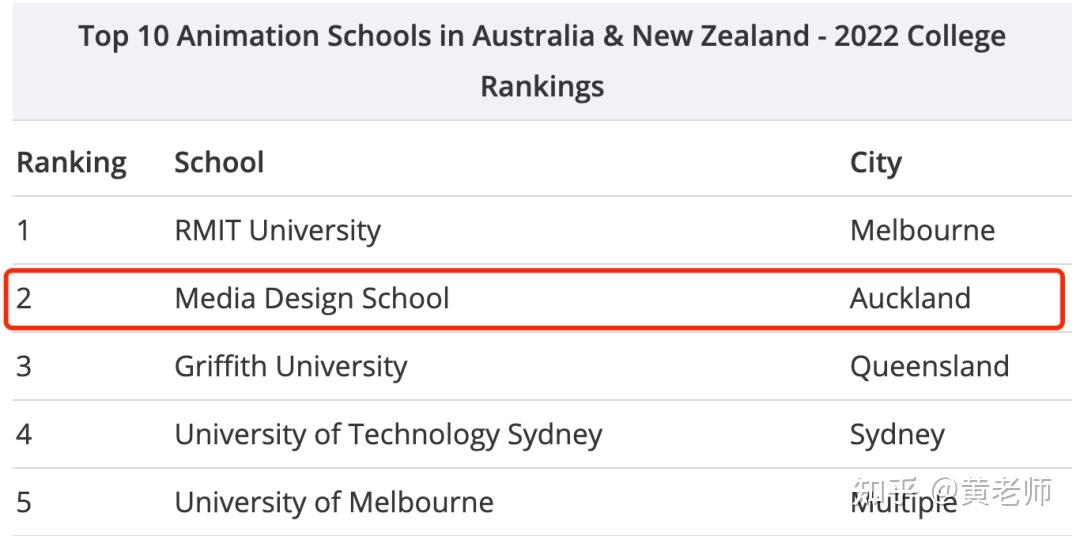Viewport: 1080px width, 536px height.
Task: Open Media Design School entry
Action: 312,298
